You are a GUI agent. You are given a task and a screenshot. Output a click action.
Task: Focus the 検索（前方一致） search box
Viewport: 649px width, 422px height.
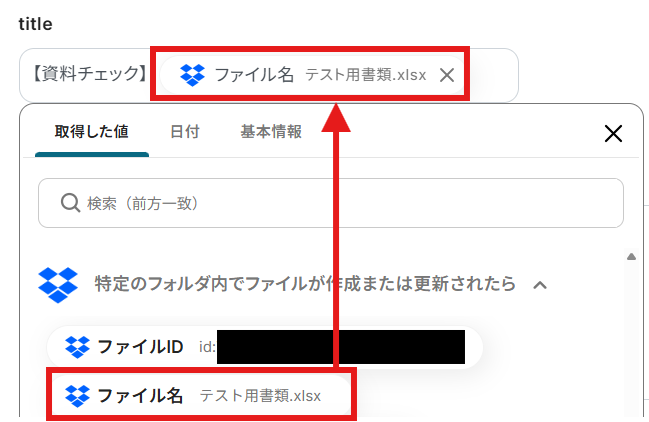331,203
